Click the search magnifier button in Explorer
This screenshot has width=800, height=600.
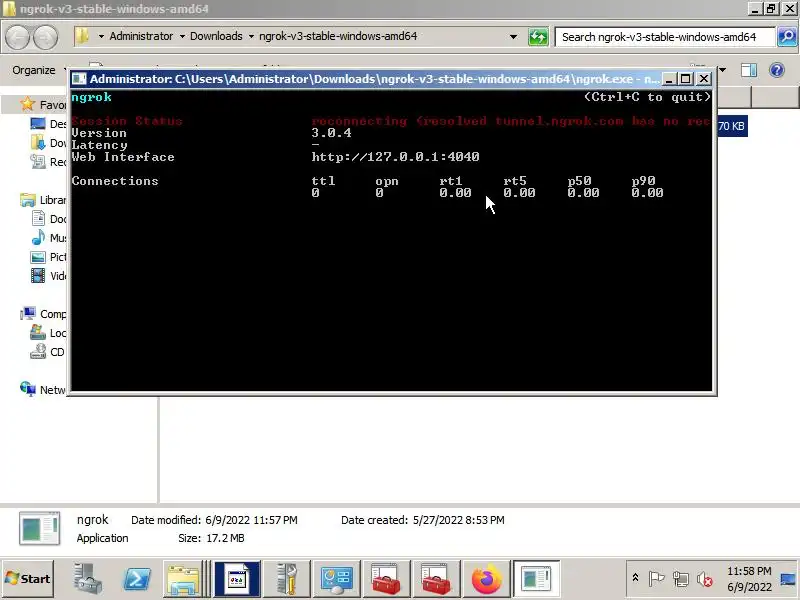pyautogui.click(x=787, y=37)
